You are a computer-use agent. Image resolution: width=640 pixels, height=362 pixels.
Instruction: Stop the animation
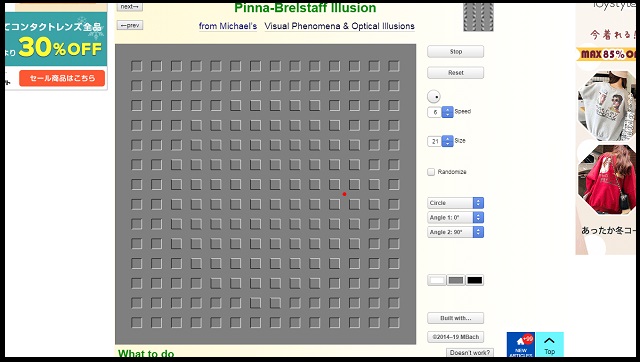pyautogui.click(x=456, y=52)
